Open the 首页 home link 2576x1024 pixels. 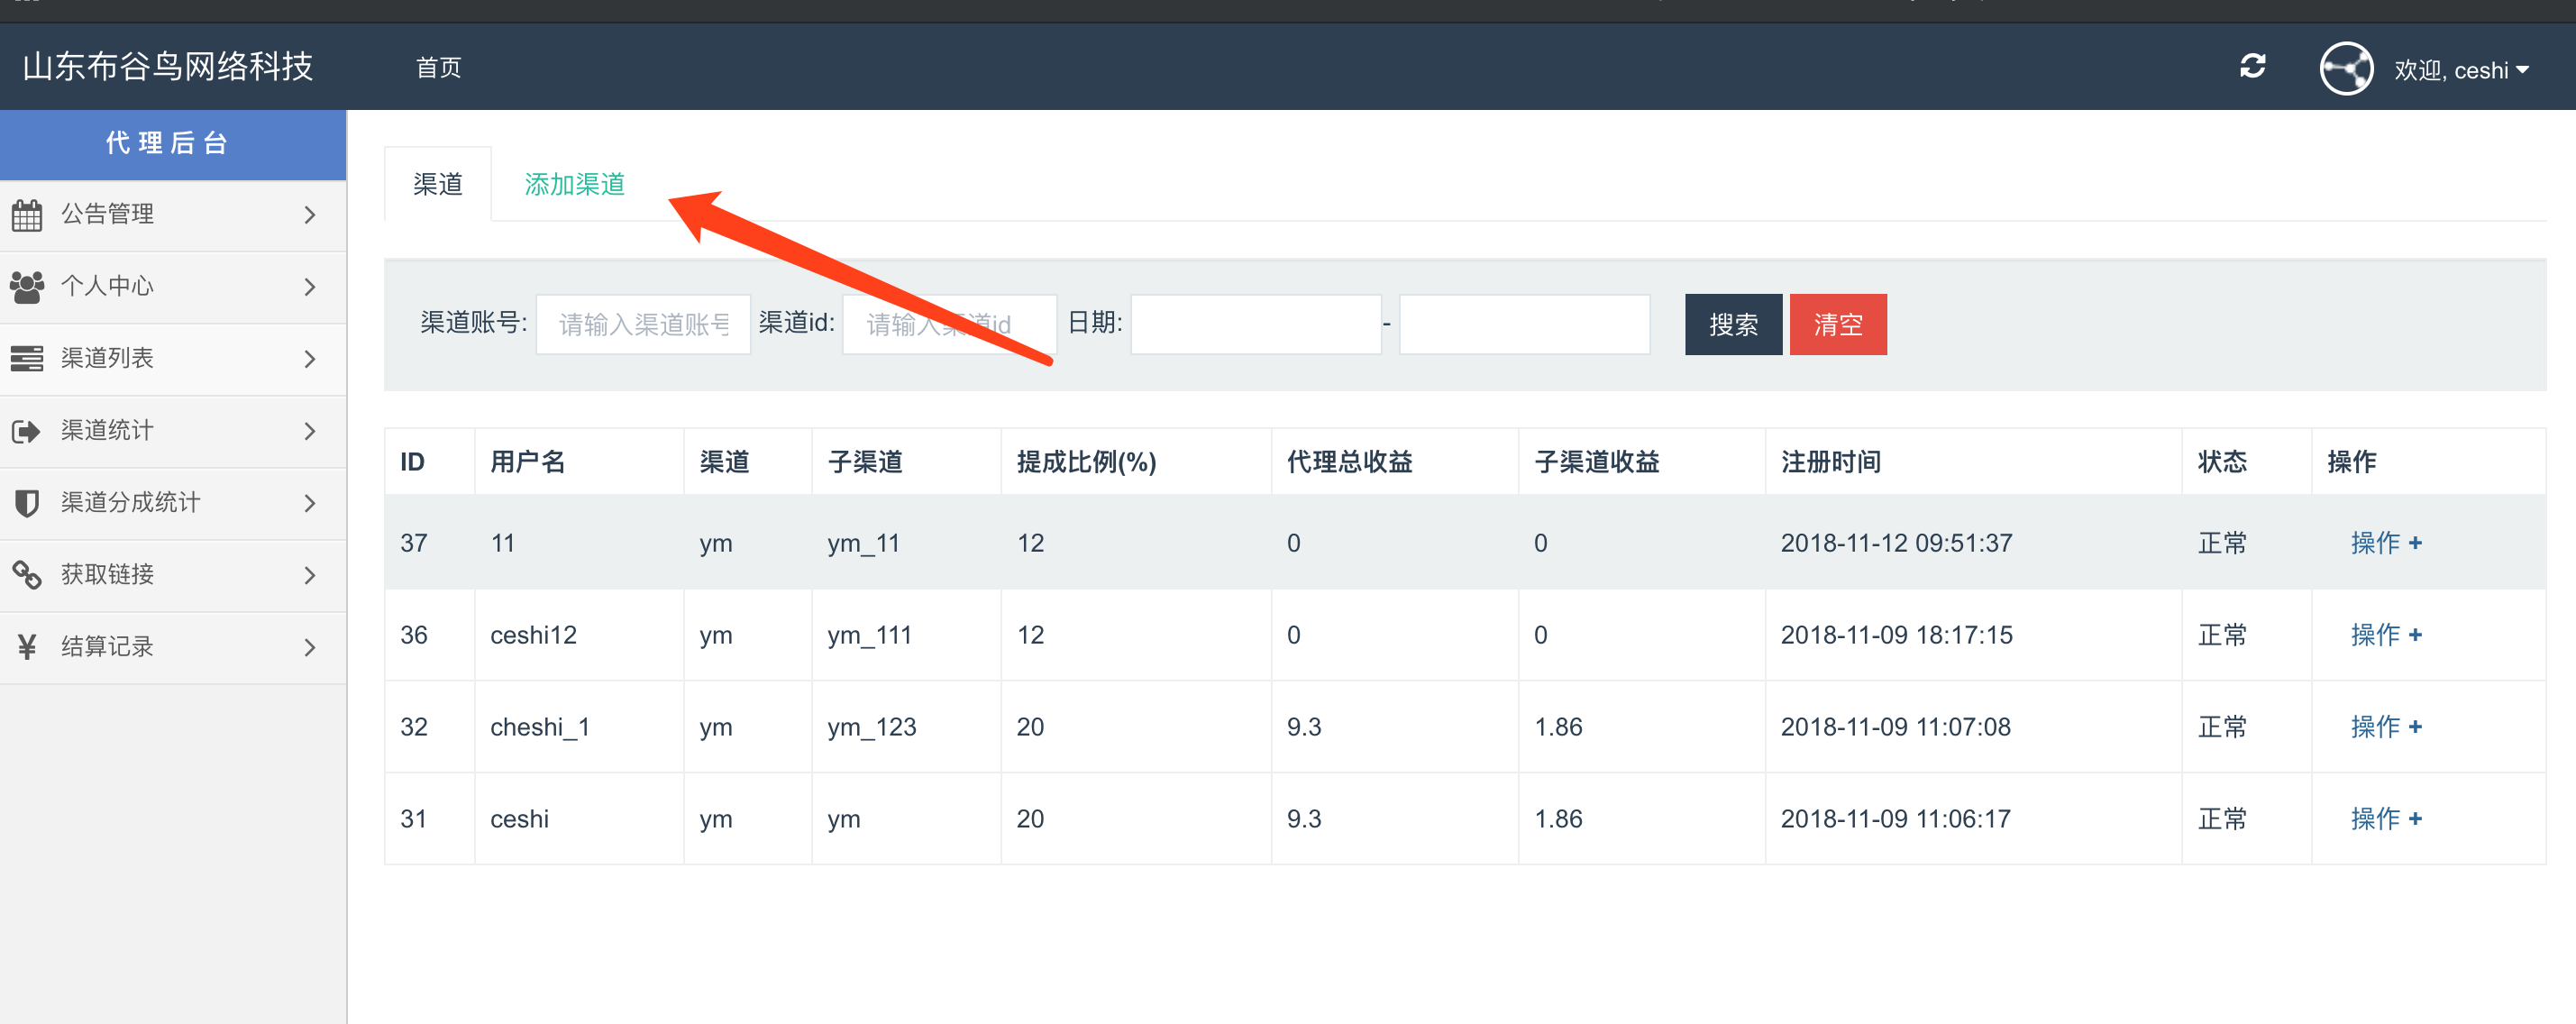click(438, 67)
